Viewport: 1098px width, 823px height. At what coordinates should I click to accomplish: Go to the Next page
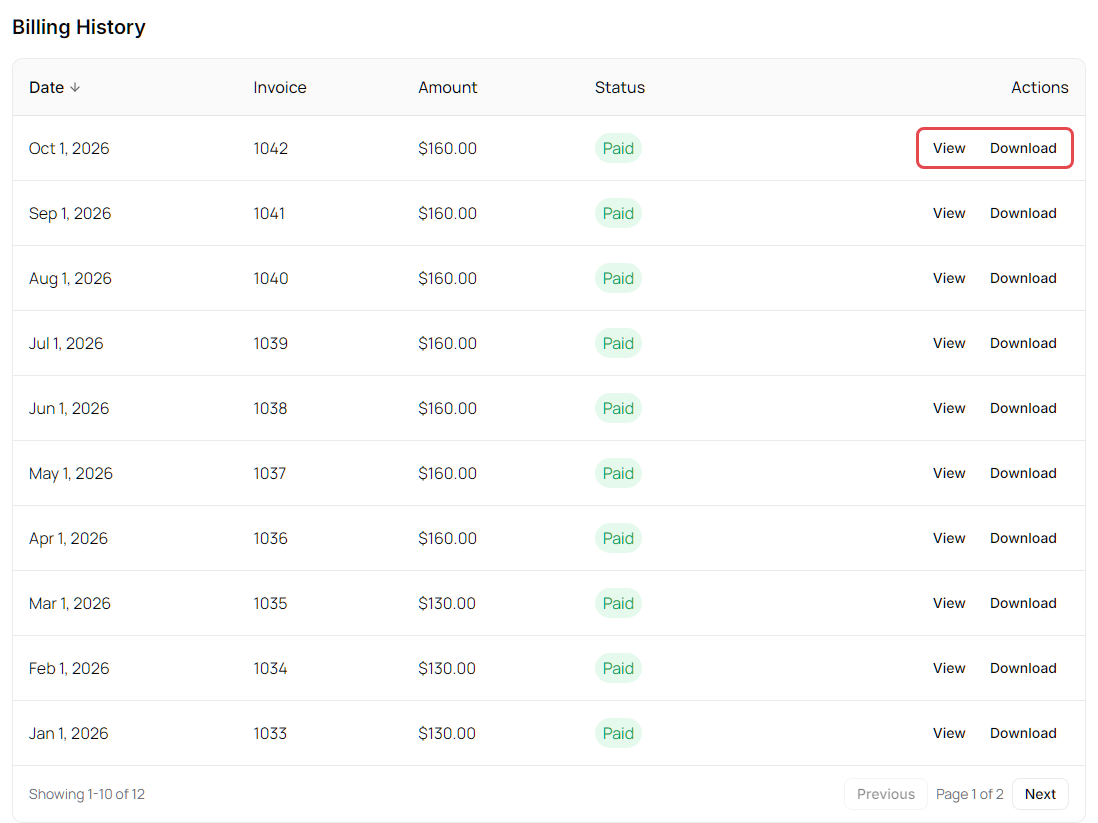[1040, 794]
